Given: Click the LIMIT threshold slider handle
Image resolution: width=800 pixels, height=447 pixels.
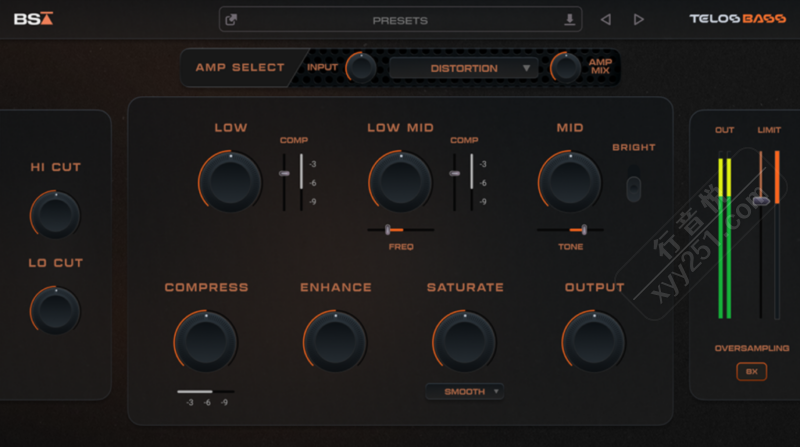Looking at the screenshot, I should tap(761, 201).
